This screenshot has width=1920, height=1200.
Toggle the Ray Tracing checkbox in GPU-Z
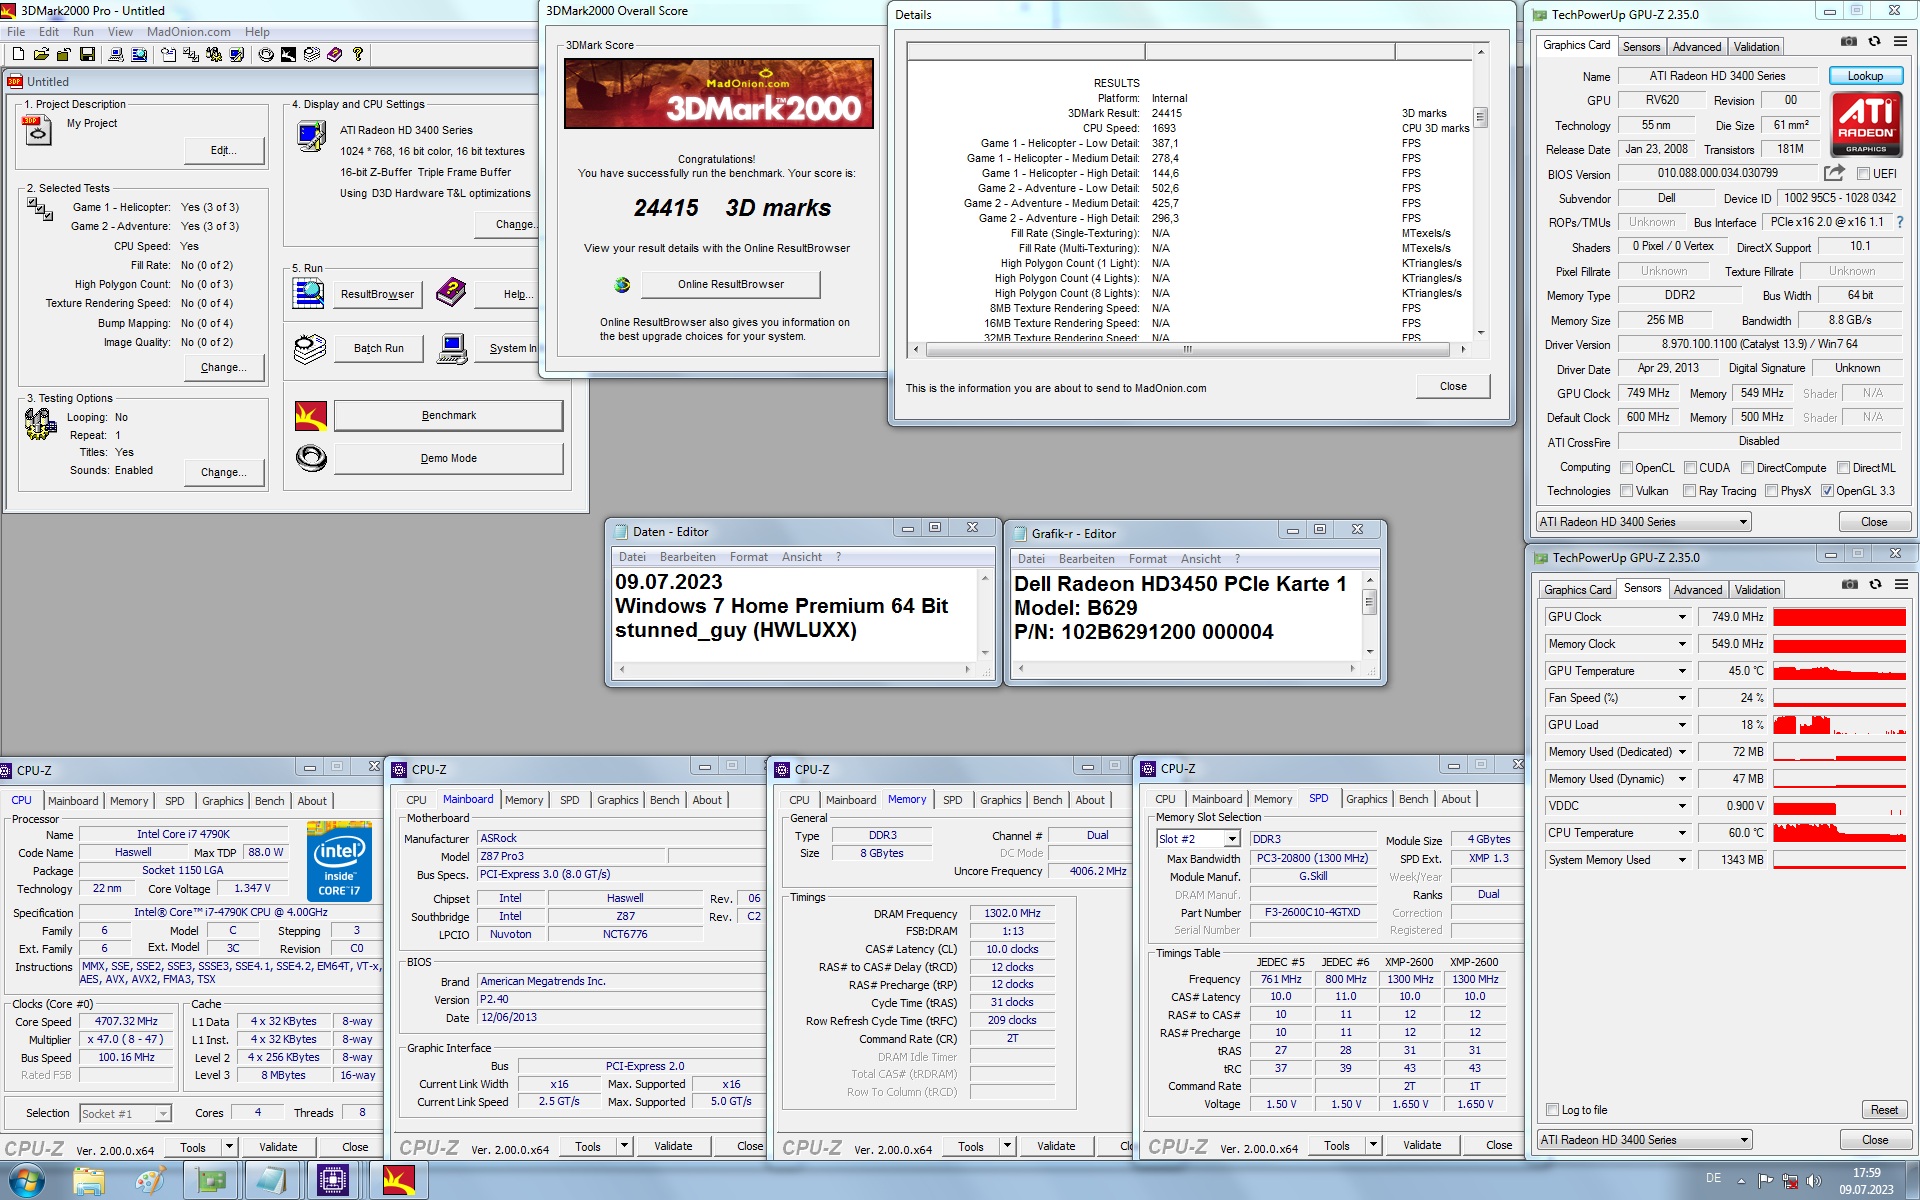tap(1689, 491)
